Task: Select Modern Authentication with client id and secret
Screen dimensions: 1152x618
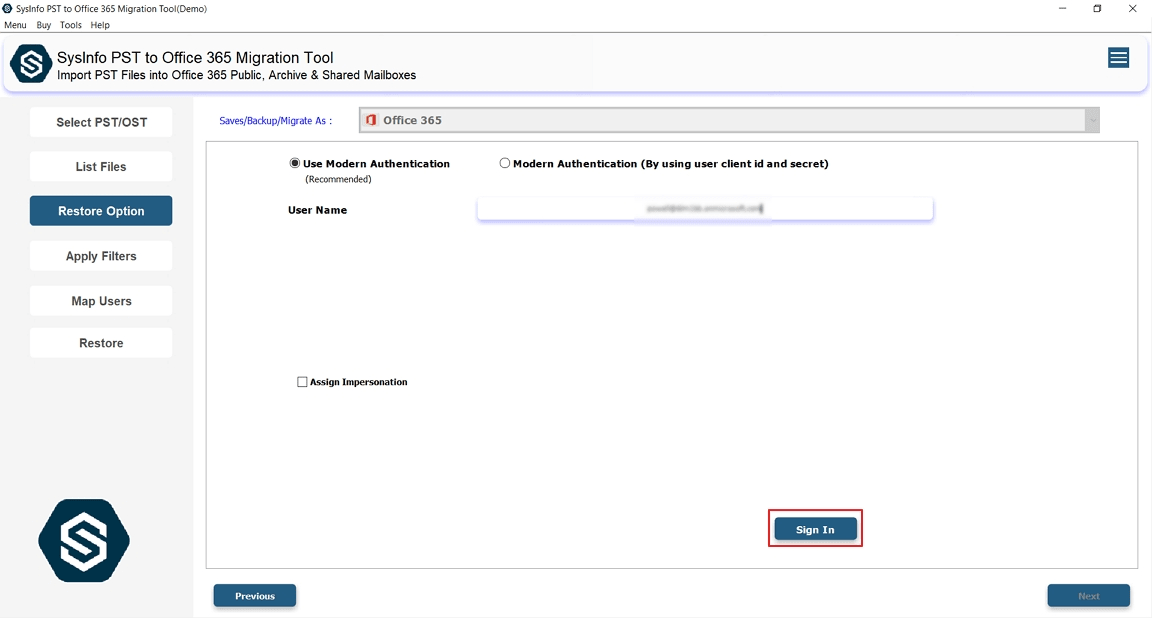Action: (x=505, y=163)
